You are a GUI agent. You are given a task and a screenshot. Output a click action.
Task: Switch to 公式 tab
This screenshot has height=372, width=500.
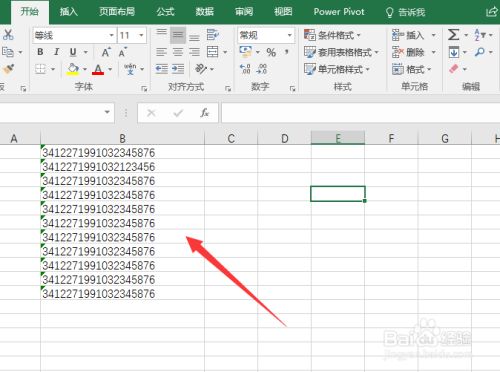tap(165, 12)
